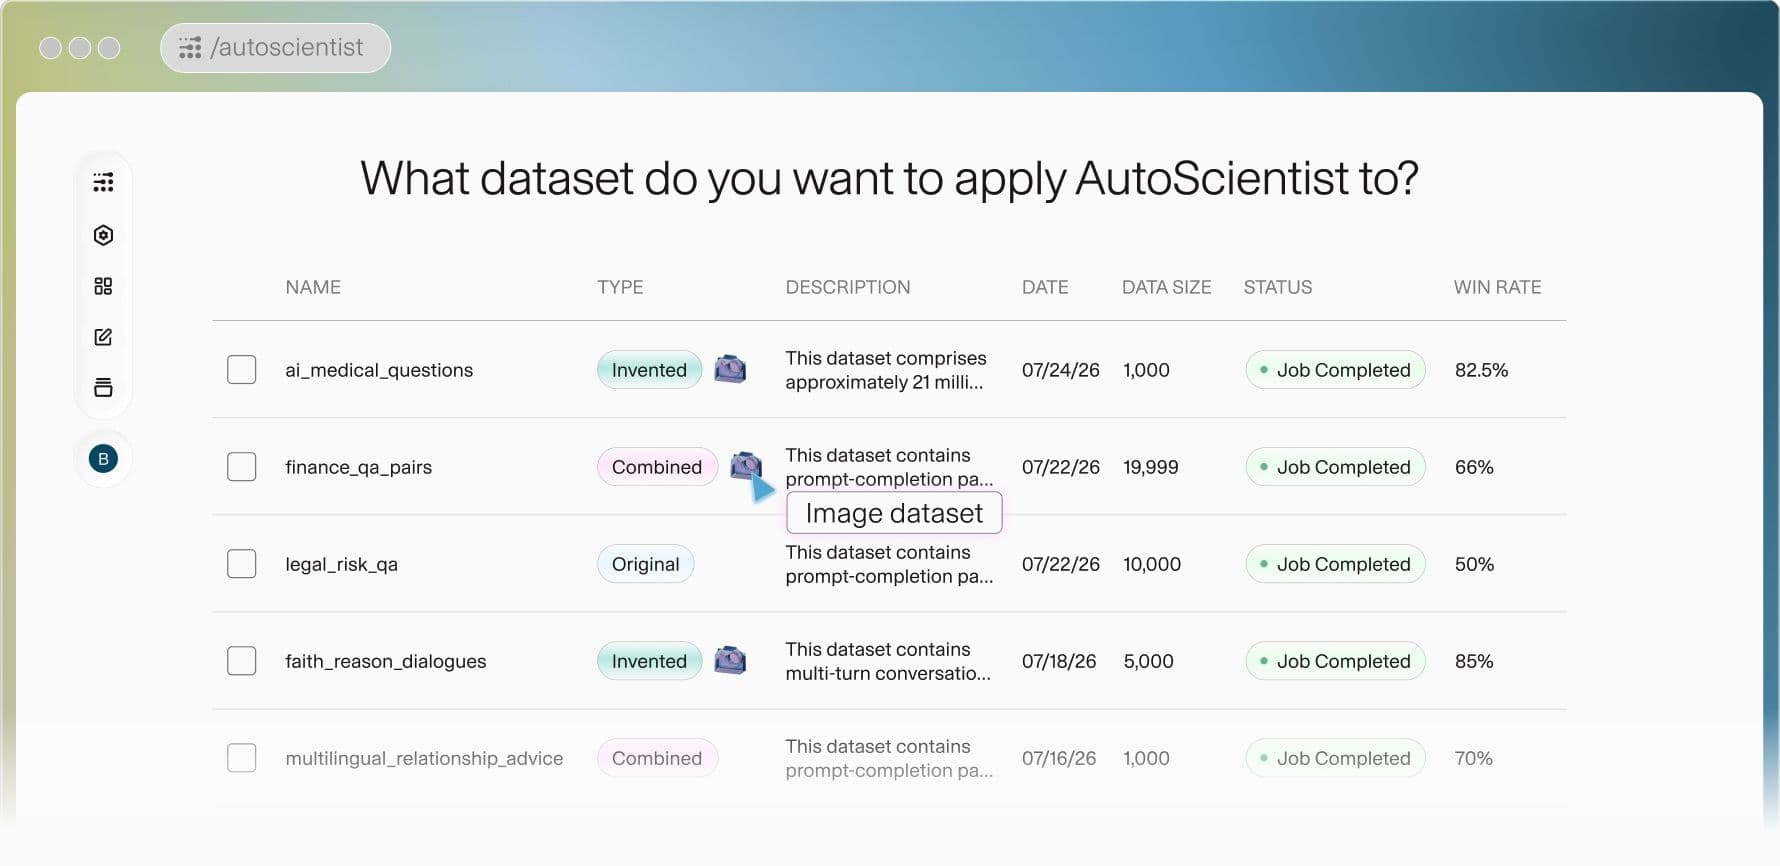Viewport: 1780px width, 866px height.
Task: Click the 19,999 data size value
Action: tap(1150, 467)
